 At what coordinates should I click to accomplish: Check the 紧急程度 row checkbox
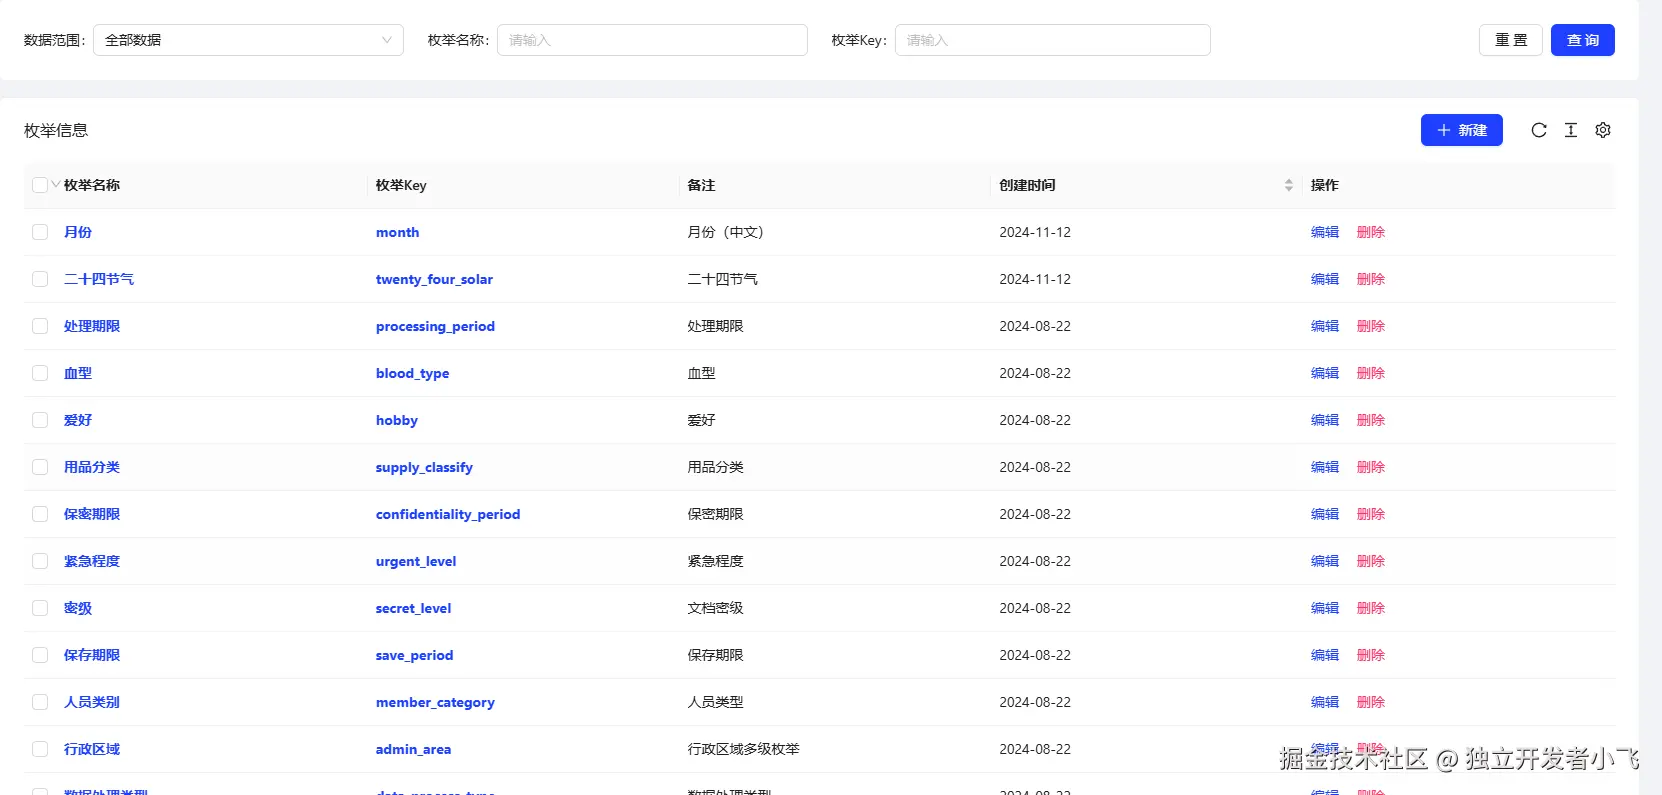(x=40, y=561)
